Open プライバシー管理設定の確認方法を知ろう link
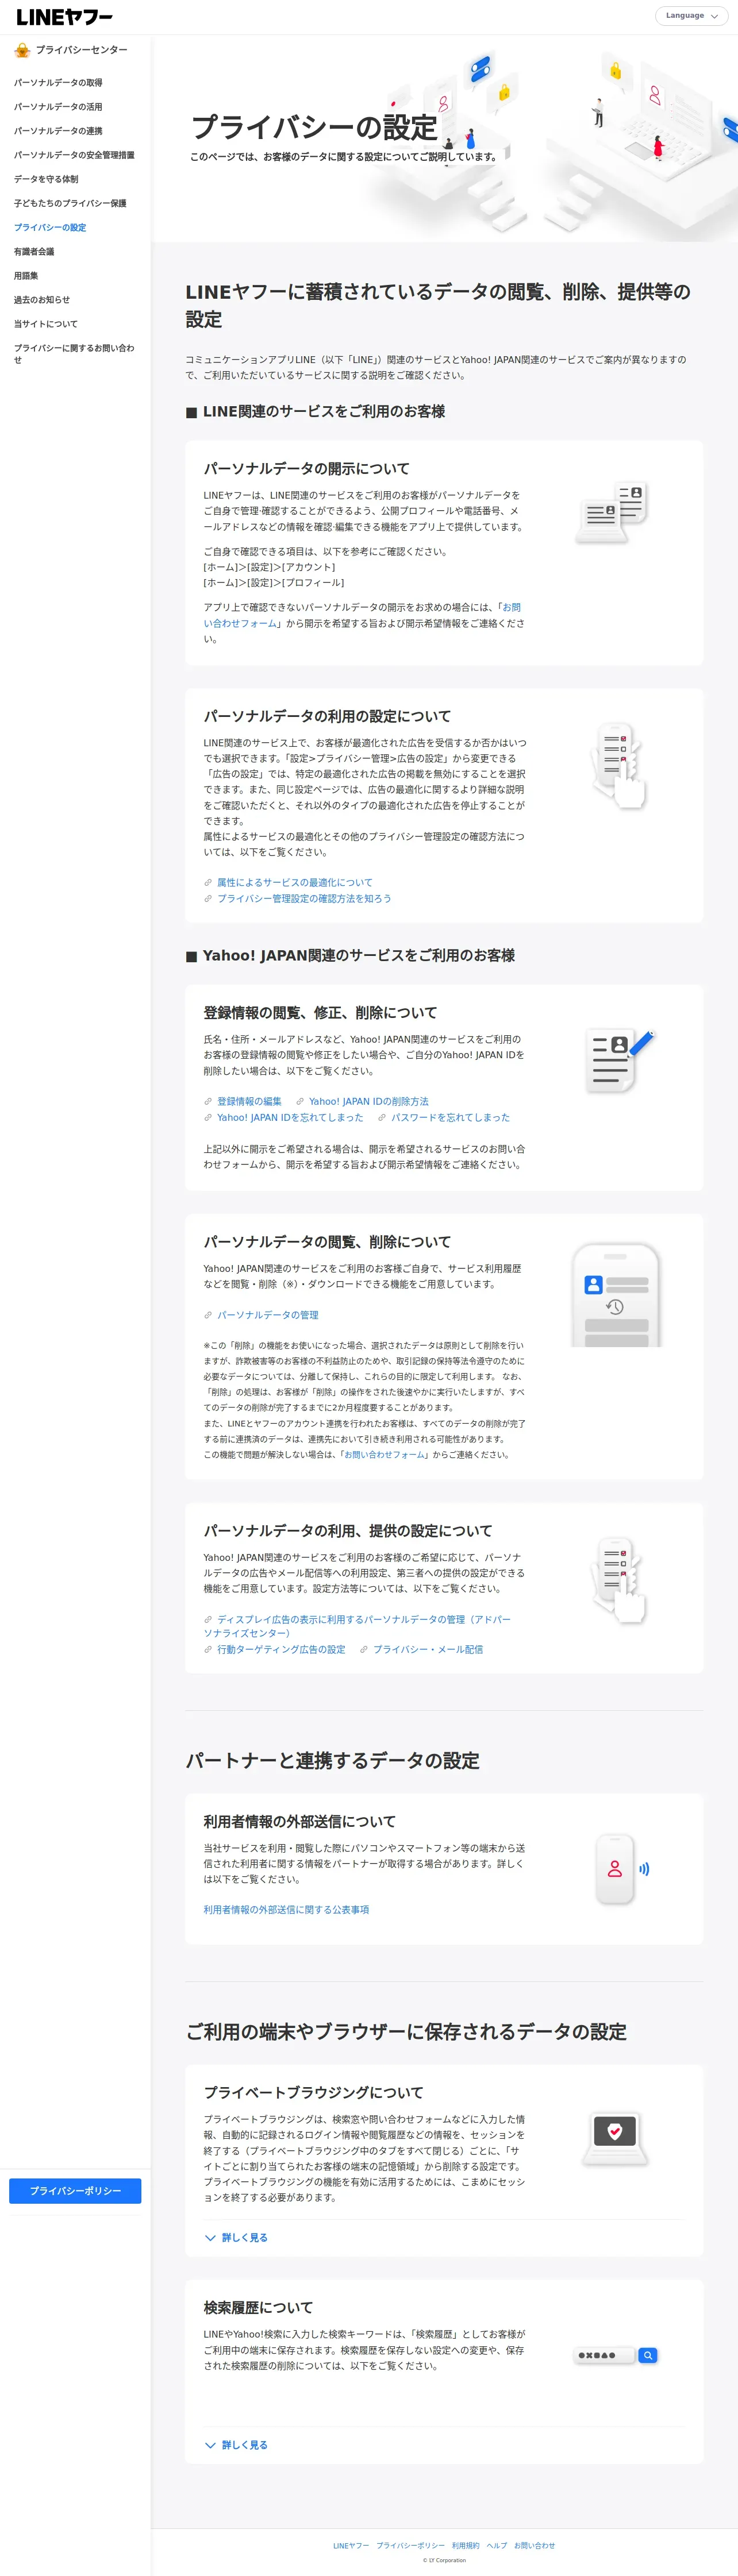738x2576 pixels. tap(304, 898)
